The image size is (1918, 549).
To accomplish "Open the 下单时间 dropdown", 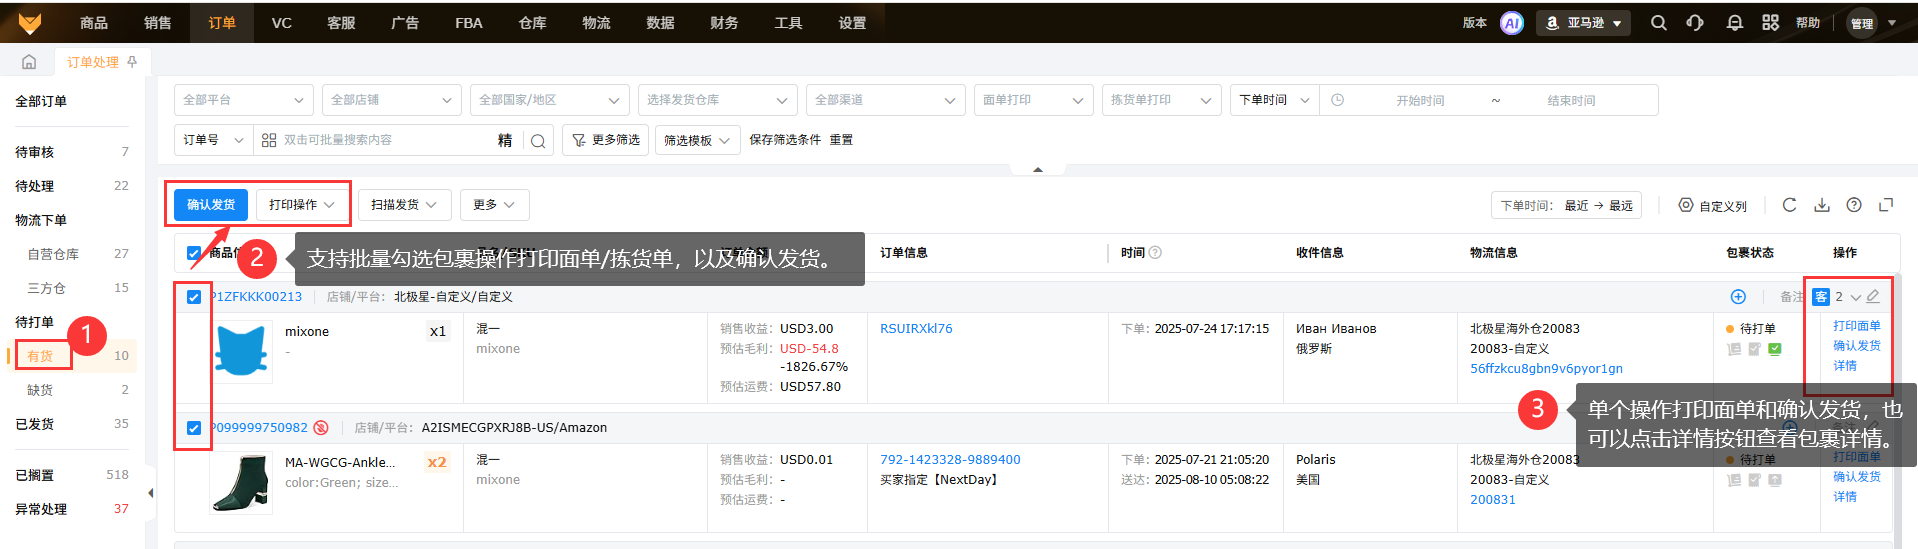I will click(1275, 100).
